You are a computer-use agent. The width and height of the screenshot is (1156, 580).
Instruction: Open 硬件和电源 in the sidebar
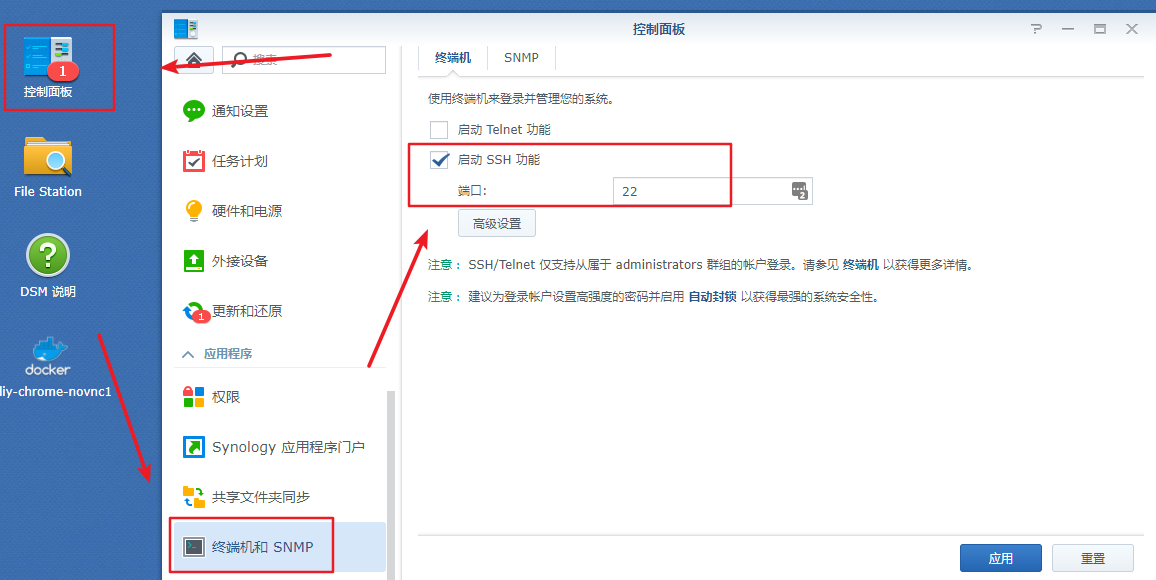[x=280, y=211]
